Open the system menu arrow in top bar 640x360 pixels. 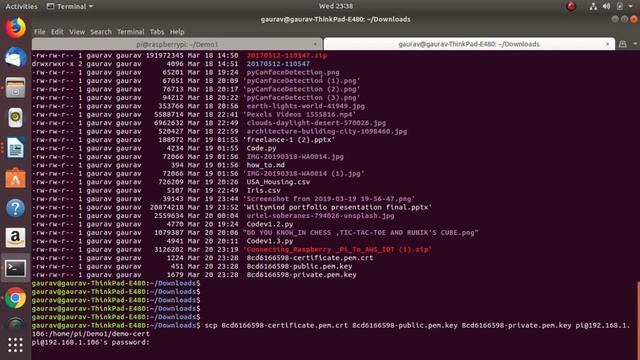click(x=631, y=6)
